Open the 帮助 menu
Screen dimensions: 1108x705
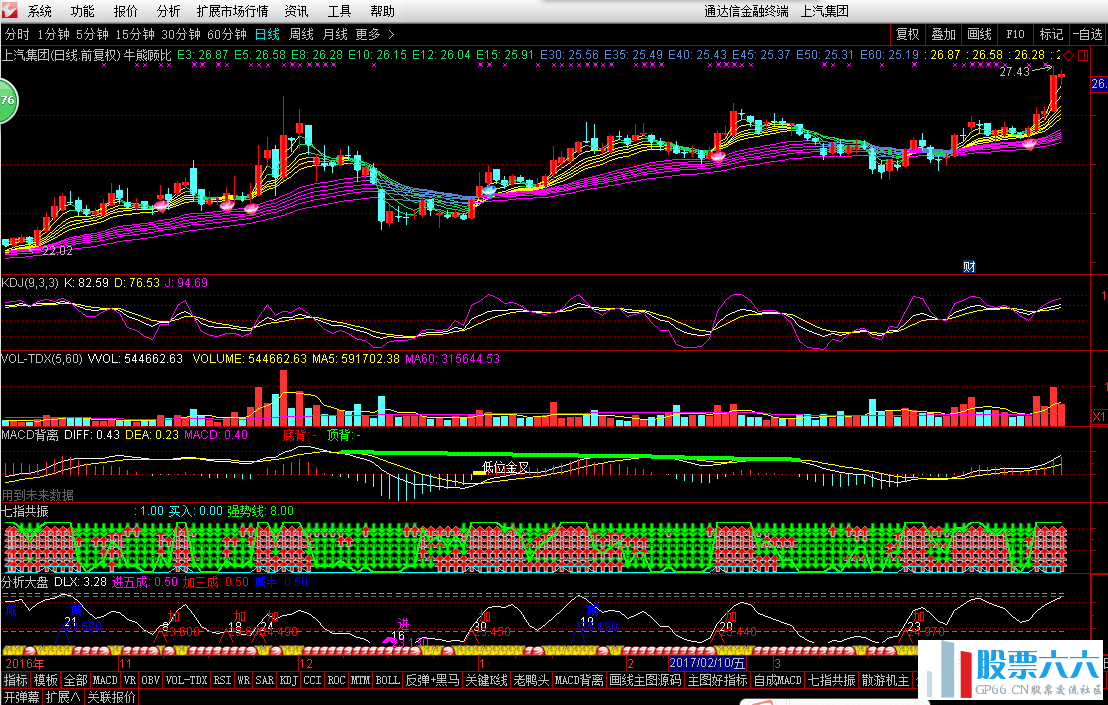click(382, 11)
